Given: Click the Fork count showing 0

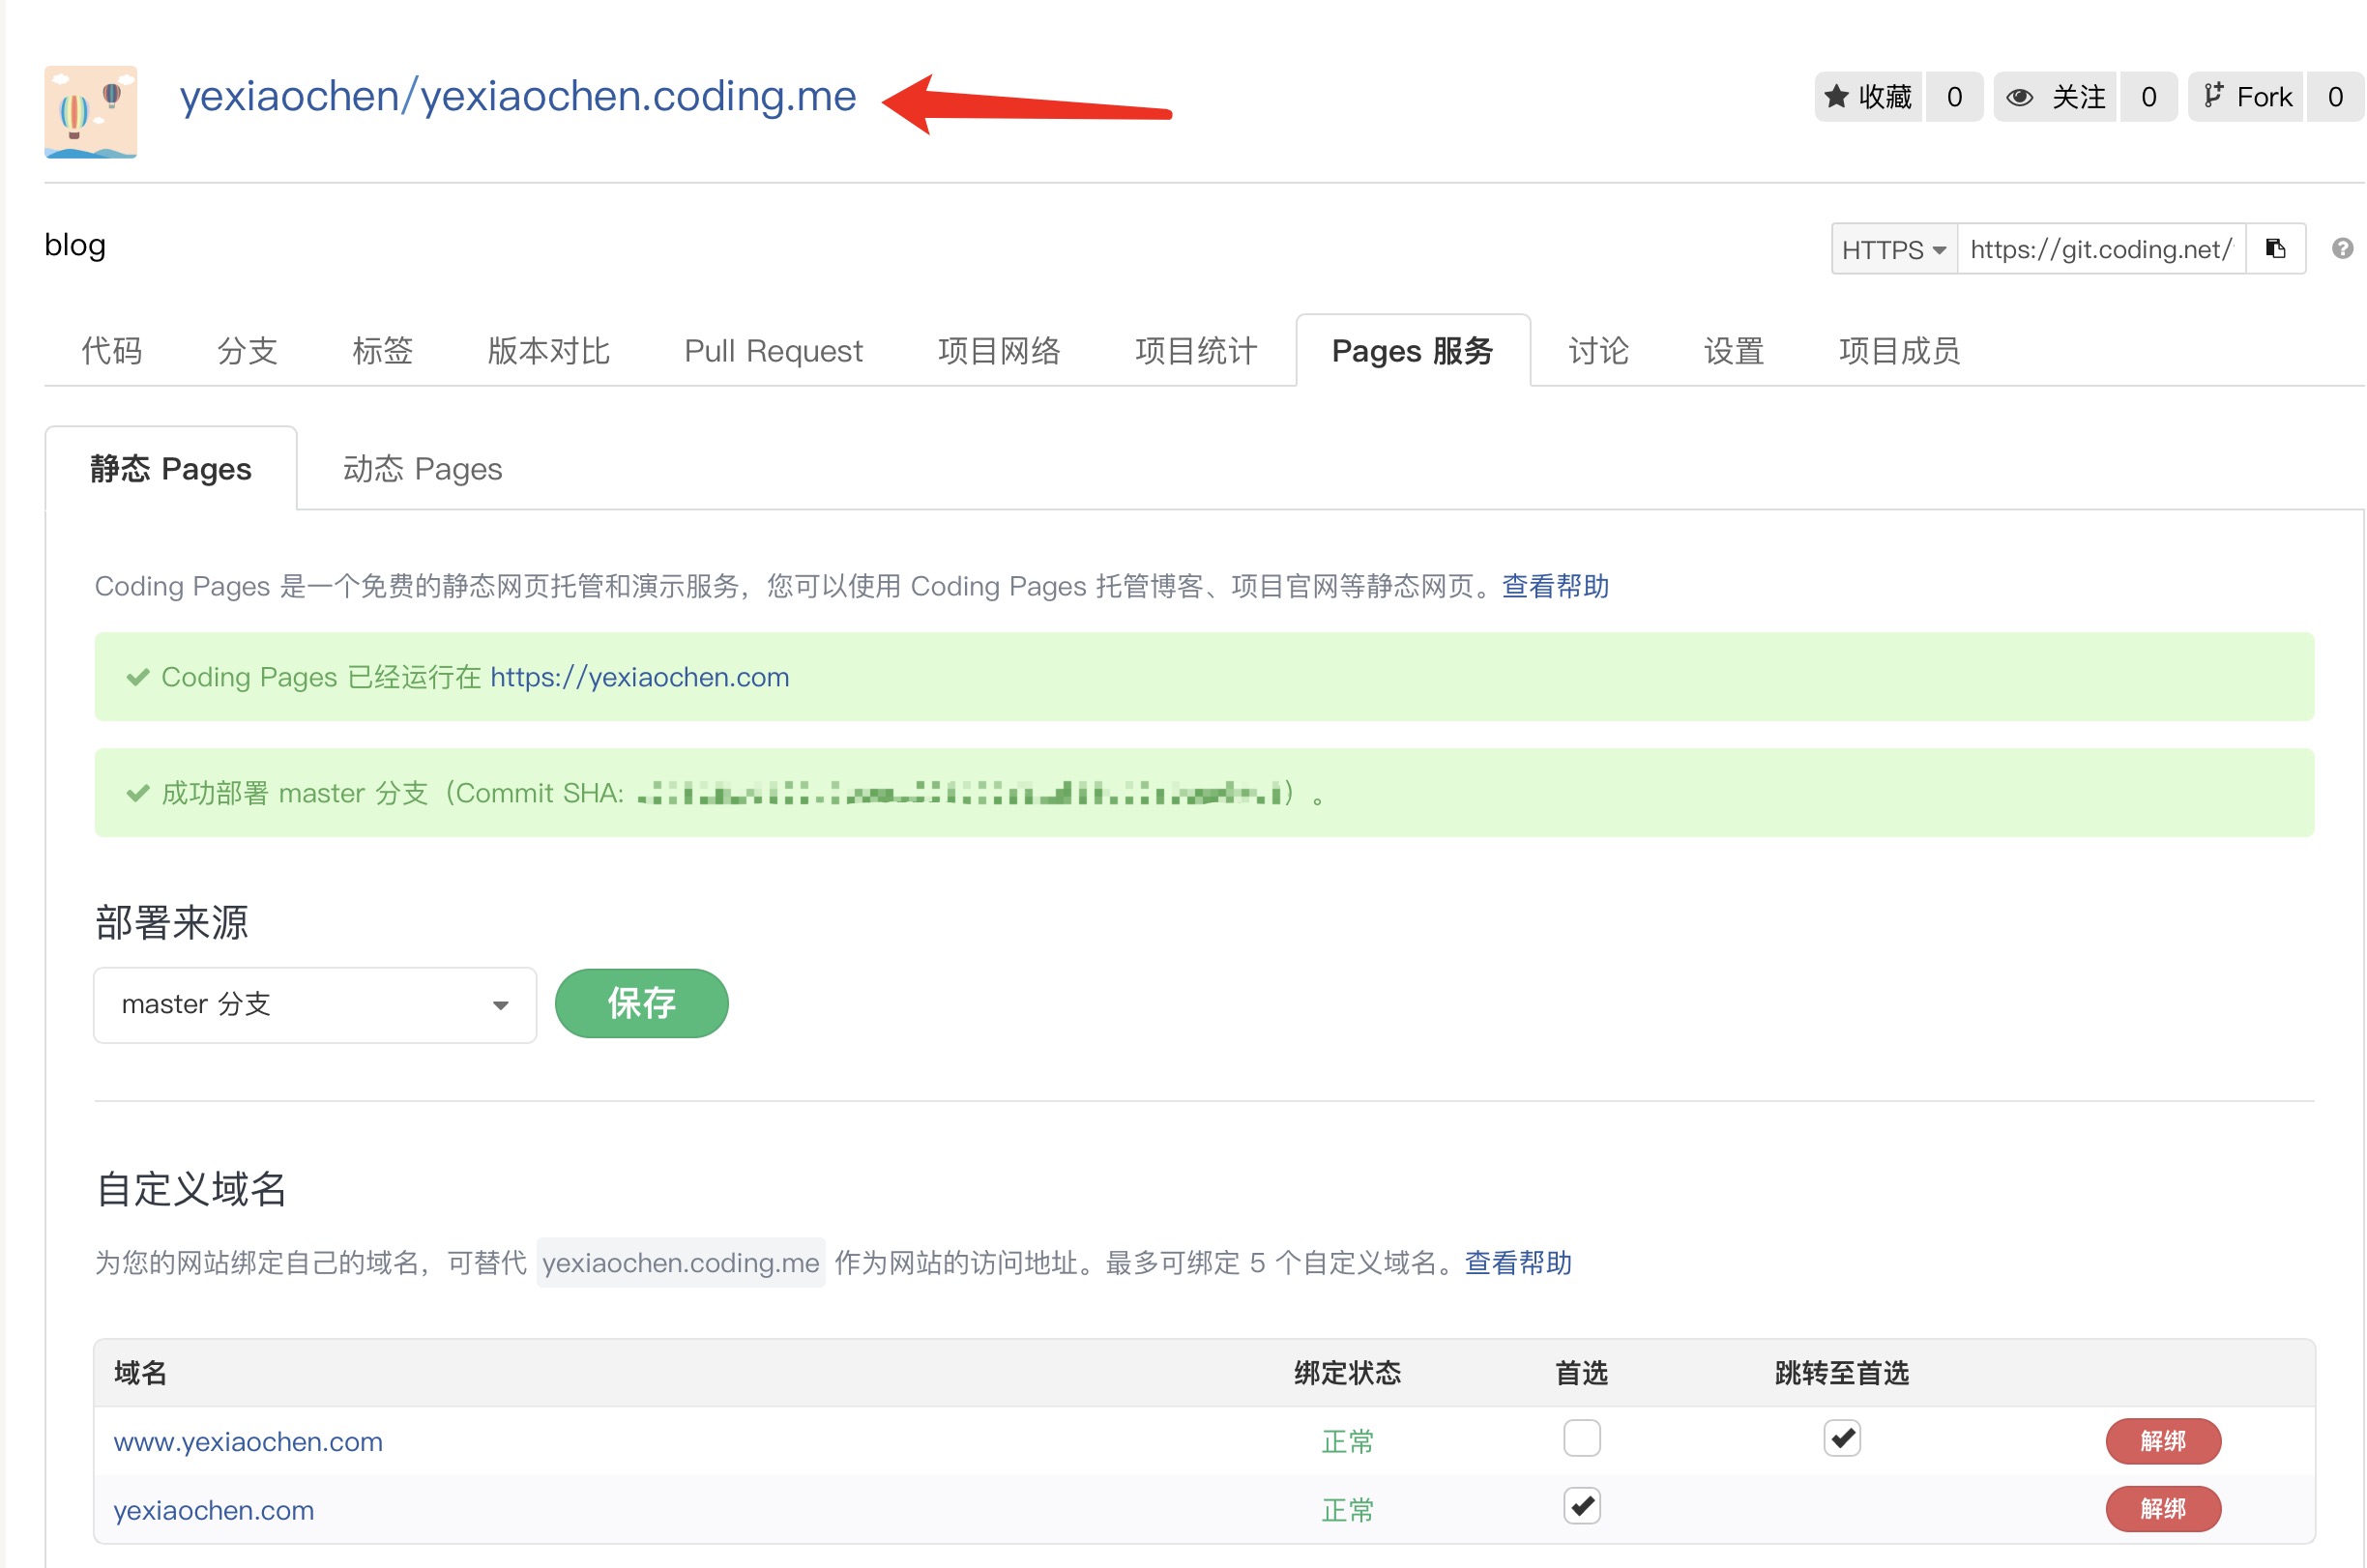Looking at the screenshot, I should 2335,97.
